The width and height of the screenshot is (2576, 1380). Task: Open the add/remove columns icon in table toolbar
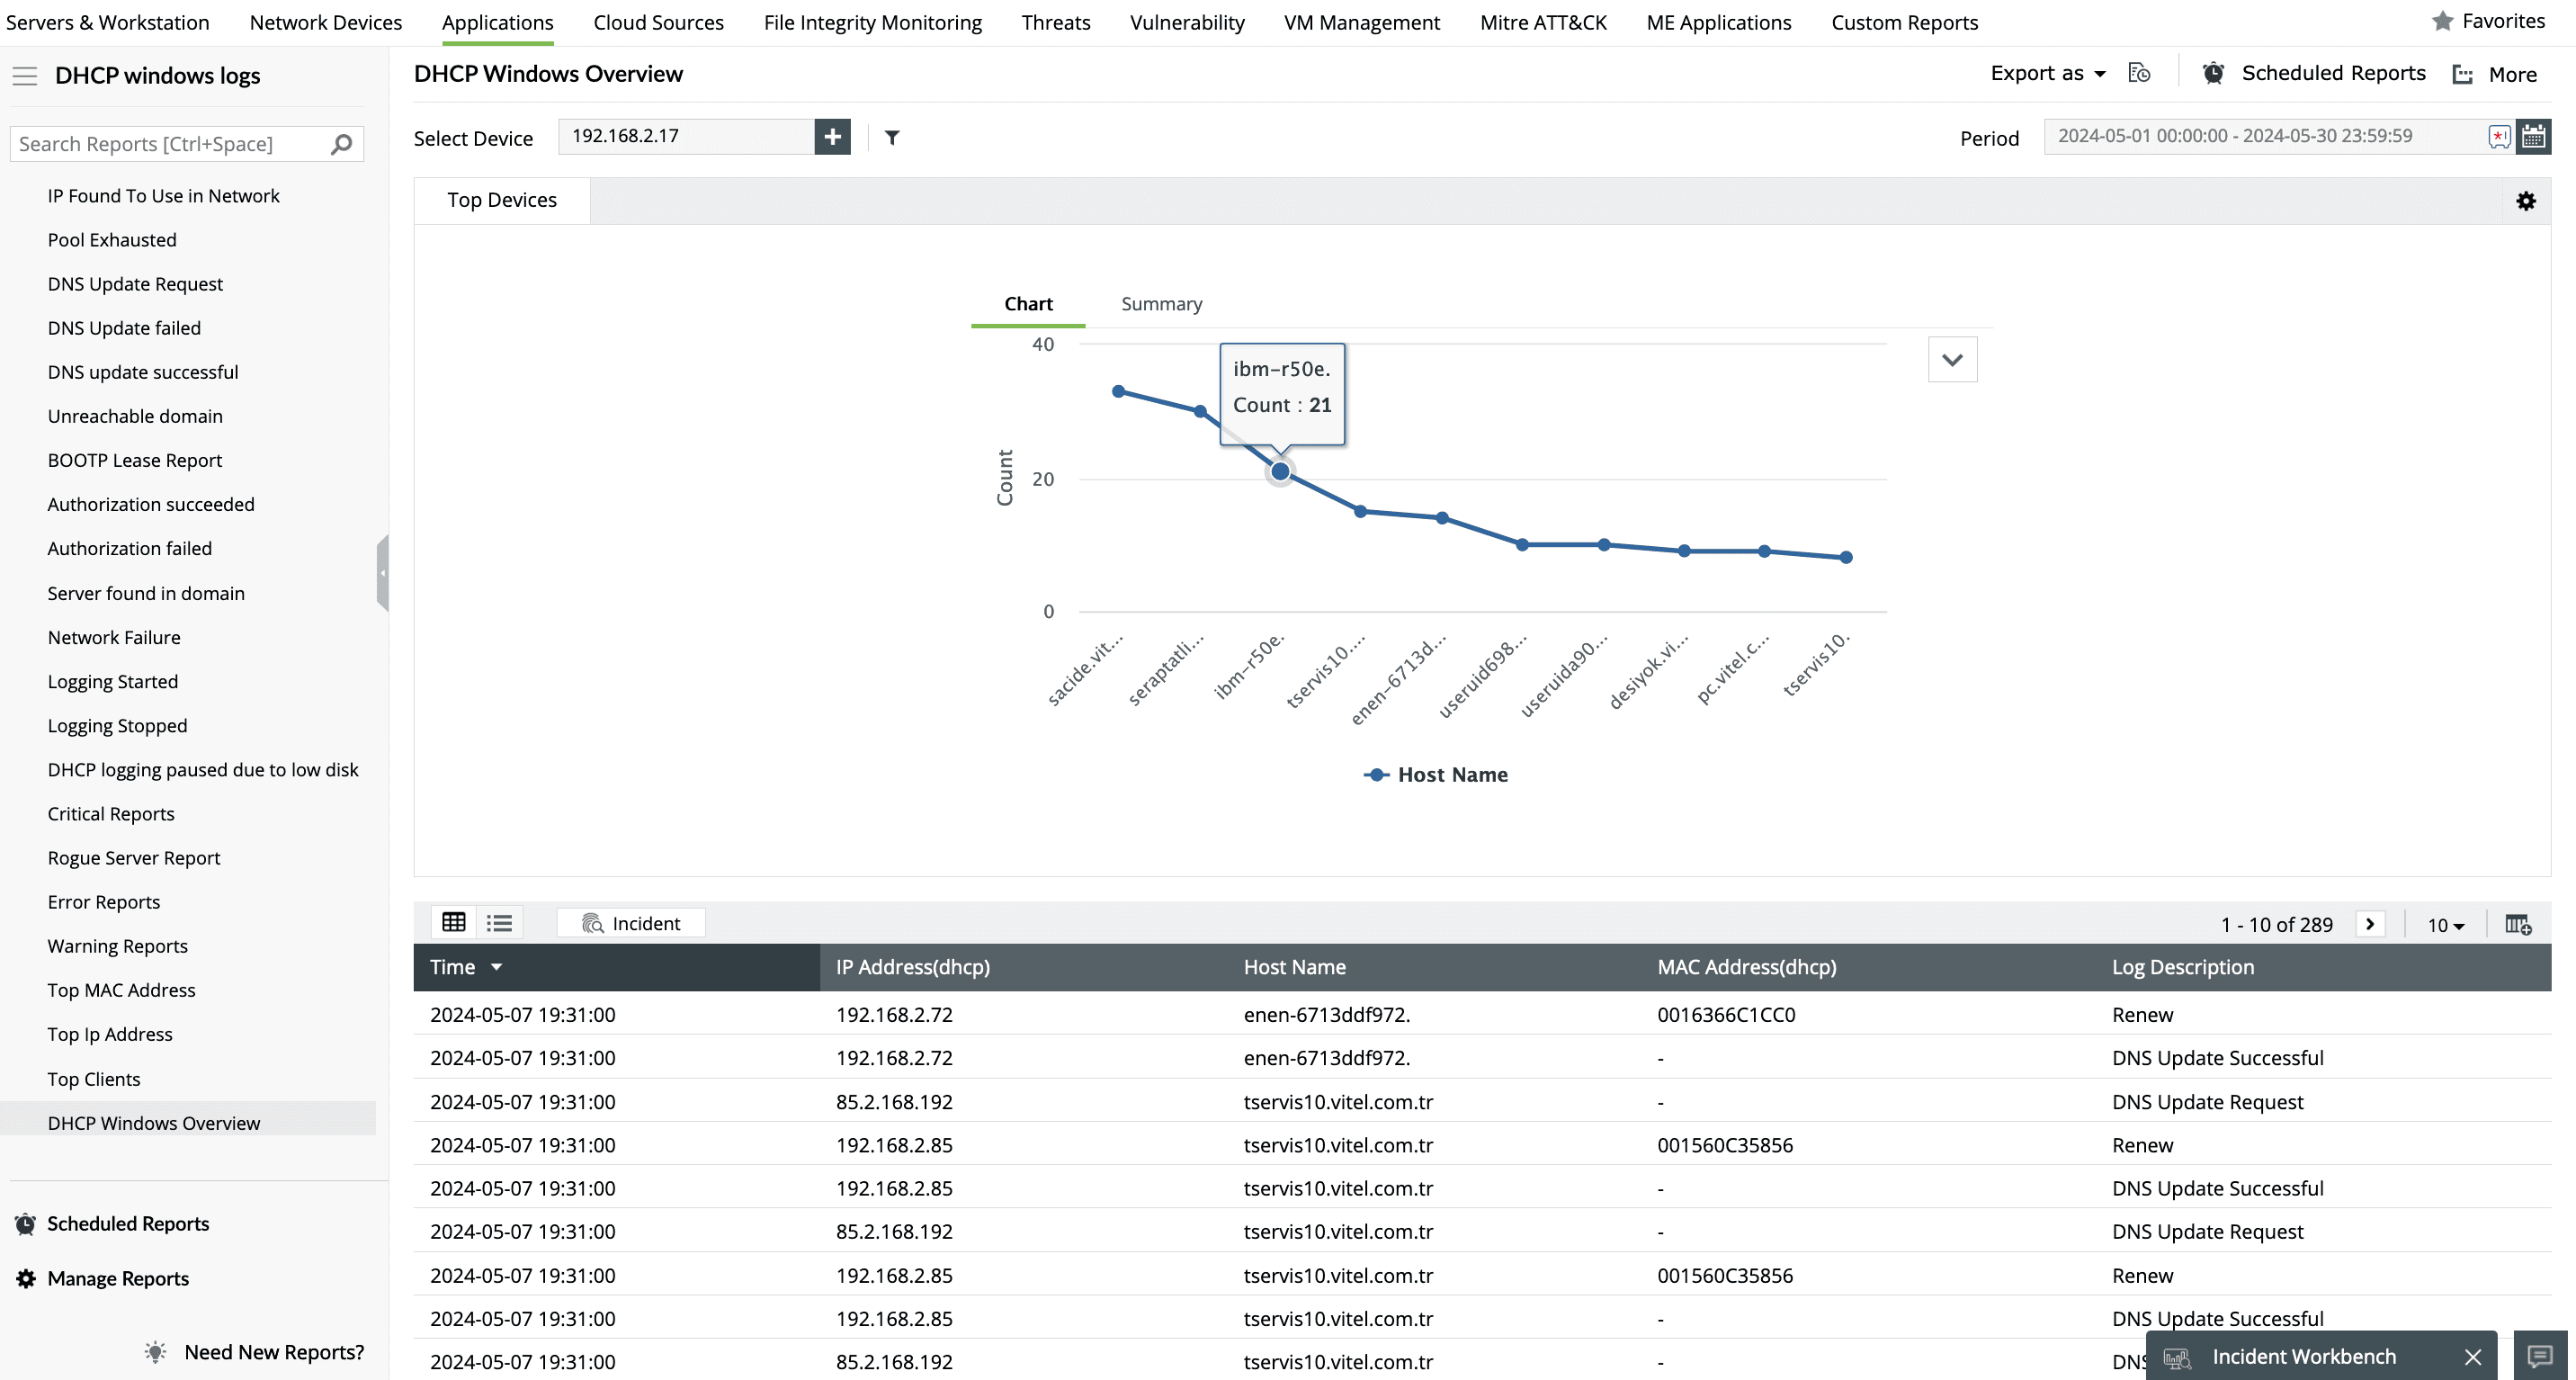tap(2517, 924)
